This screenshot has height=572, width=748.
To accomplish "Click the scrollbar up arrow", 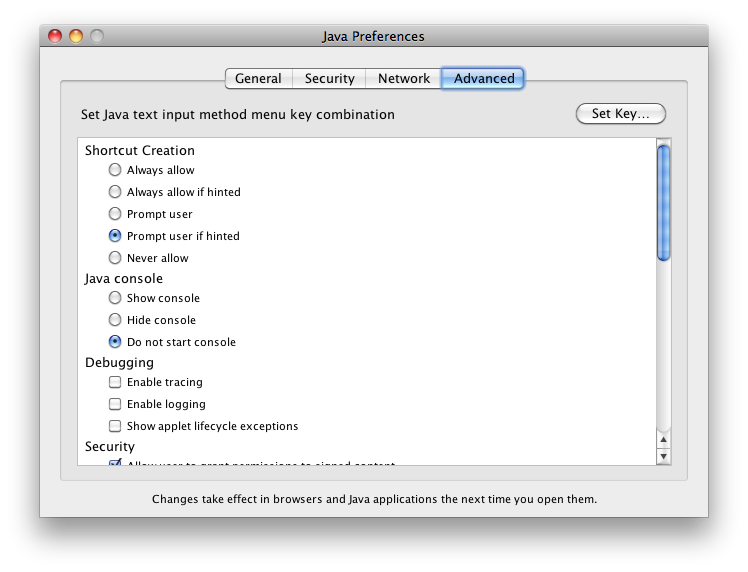I will [x=663, y=439].
